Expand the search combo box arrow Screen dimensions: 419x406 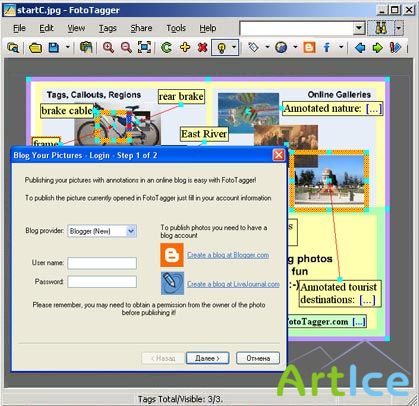click(359, 28)
